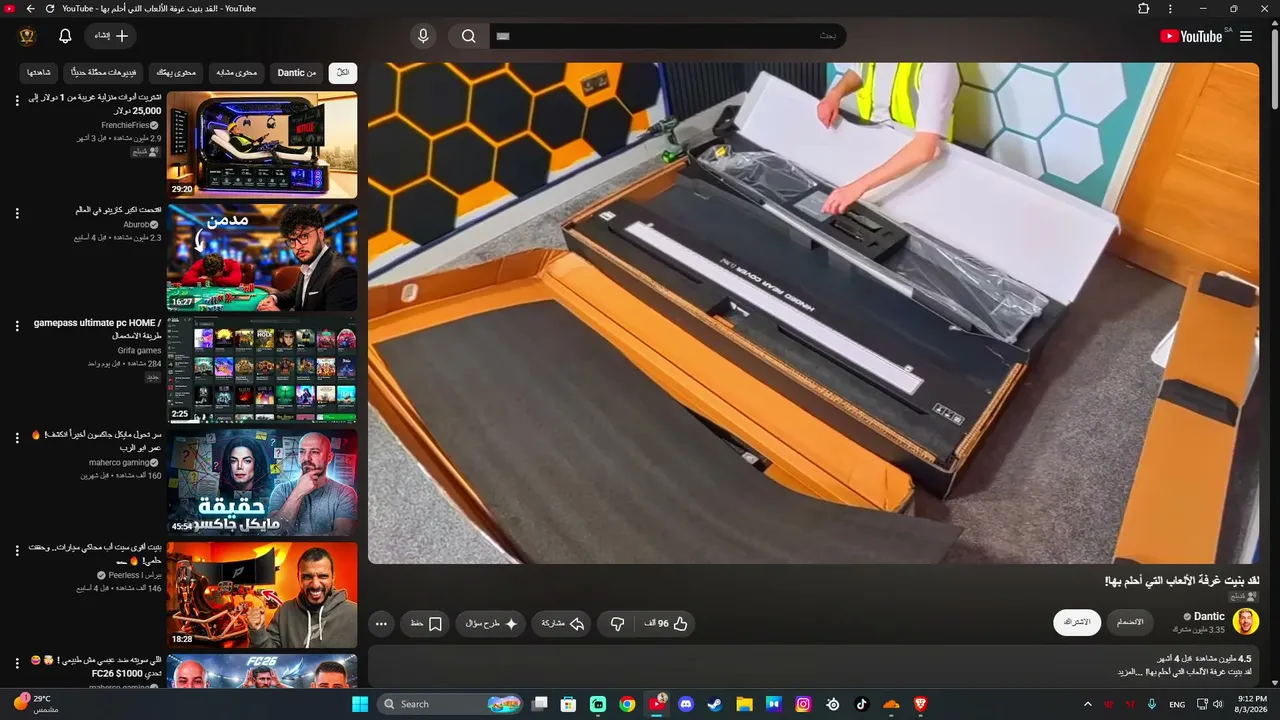Open options for Aburob casino video
This screenshot has width=1280, height=720.
[x=17, y=213]
